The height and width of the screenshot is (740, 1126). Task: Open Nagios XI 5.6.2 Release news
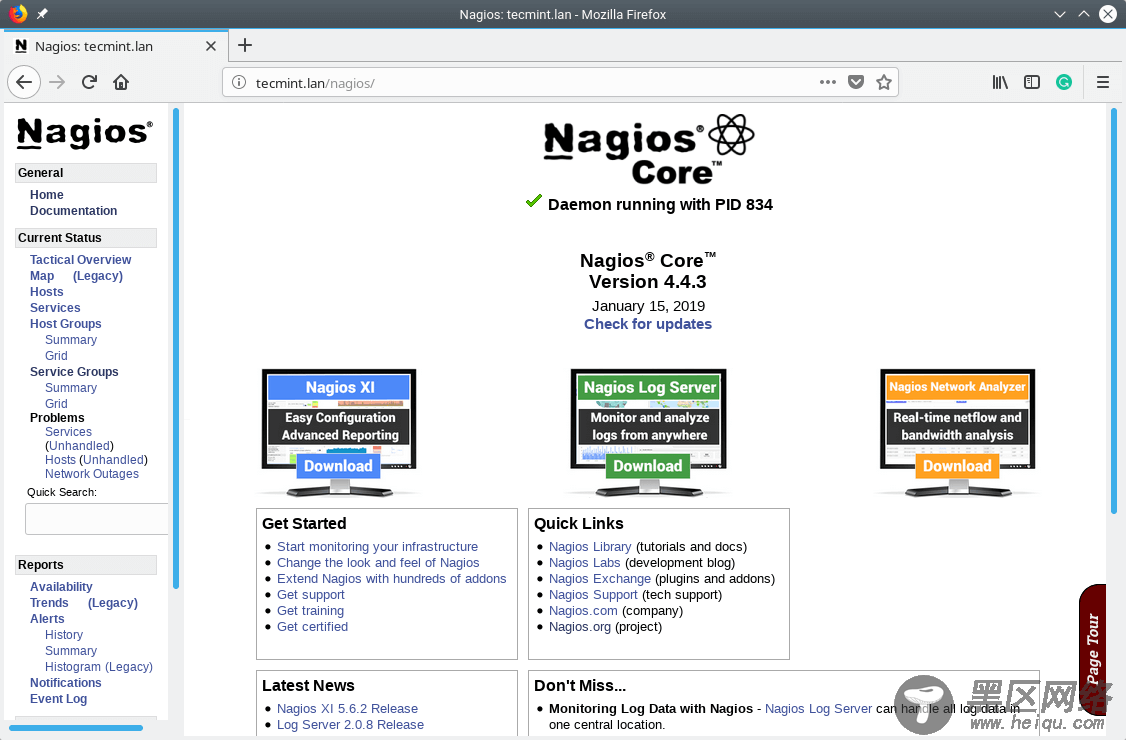pos(348,708)
